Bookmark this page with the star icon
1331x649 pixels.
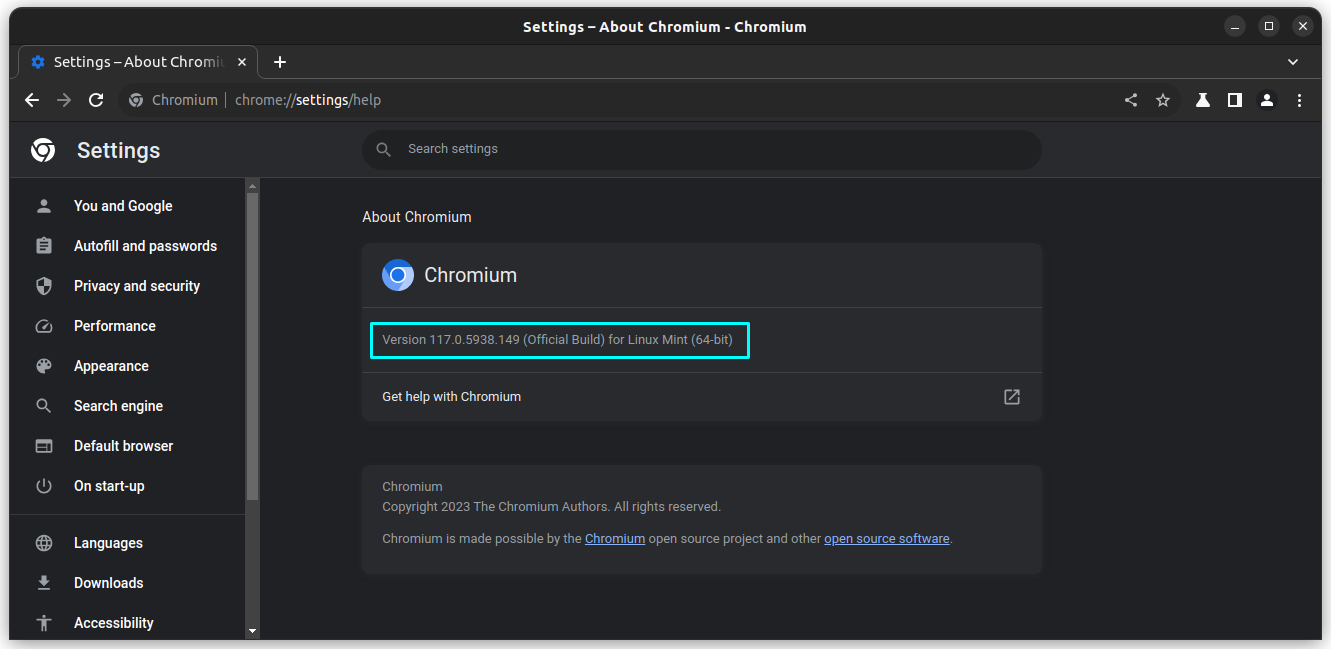1163,99
